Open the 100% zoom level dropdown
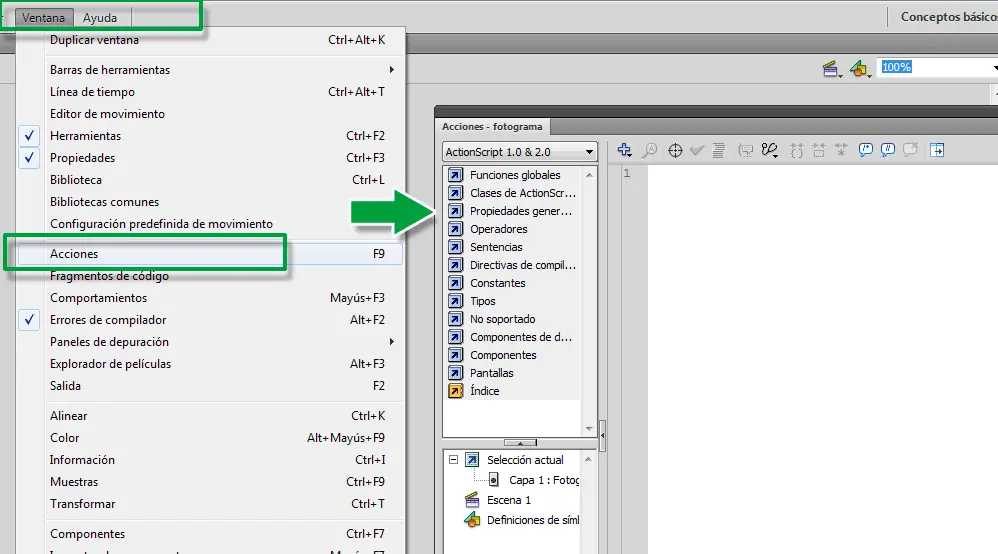998x554 pixels. (995, 67)
